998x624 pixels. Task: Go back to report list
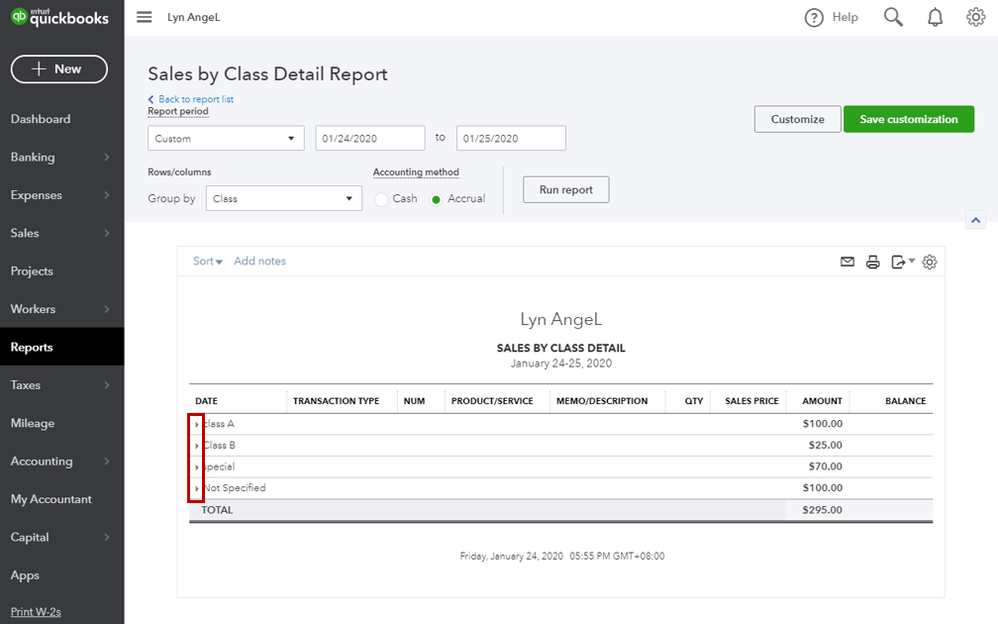(191, 99)
